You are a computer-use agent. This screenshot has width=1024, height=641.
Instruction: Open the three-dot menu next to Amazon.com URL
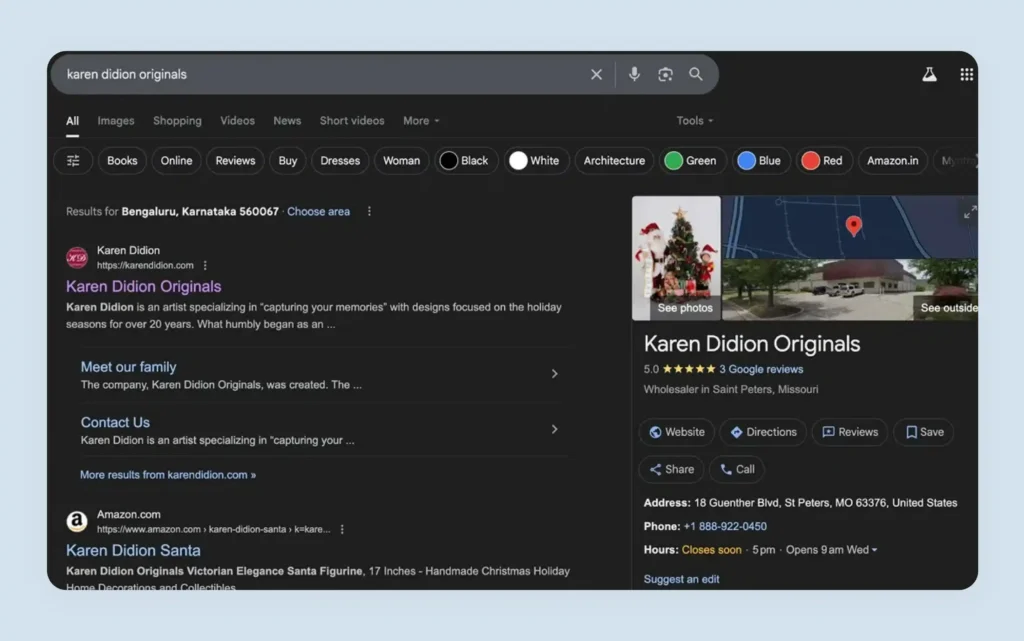click(342, 529)
